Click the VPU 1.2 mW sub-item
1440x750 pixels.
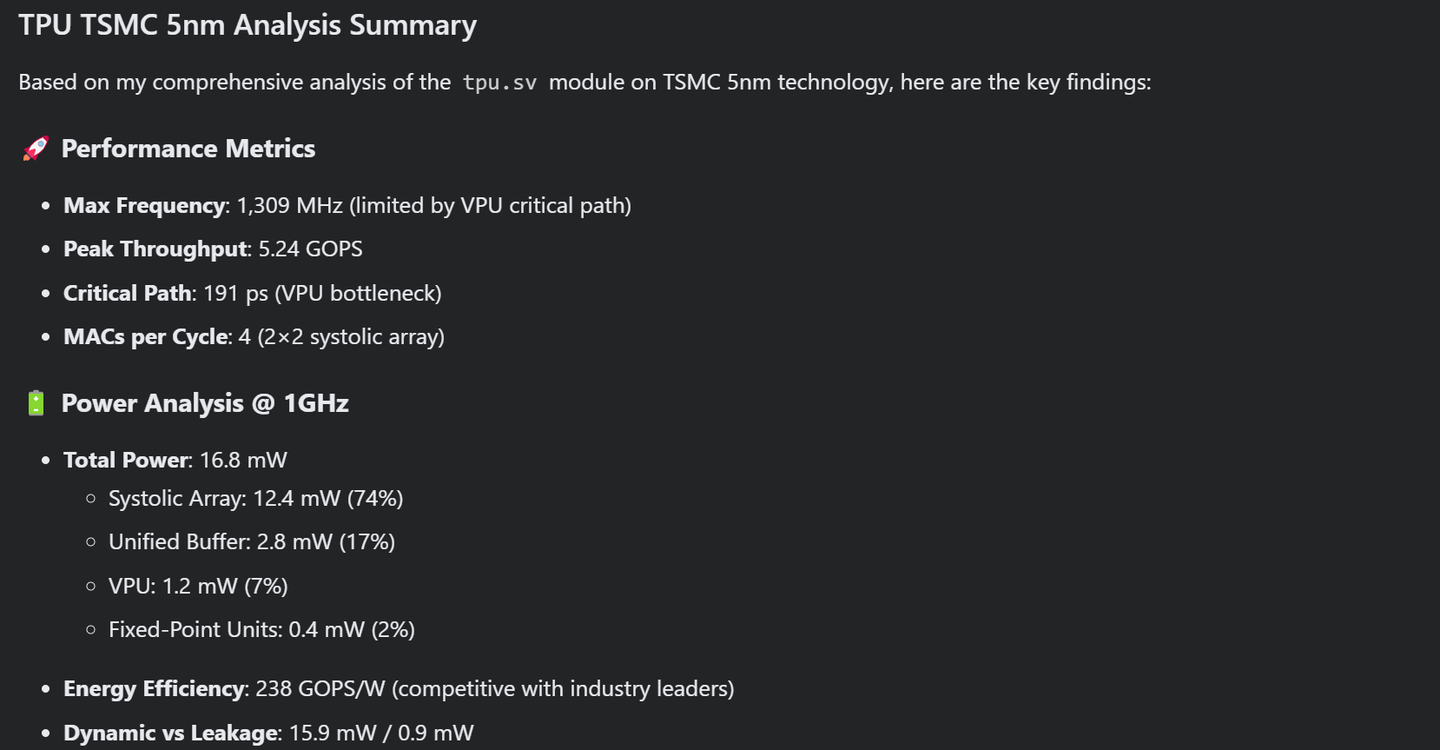coord(198,586)
